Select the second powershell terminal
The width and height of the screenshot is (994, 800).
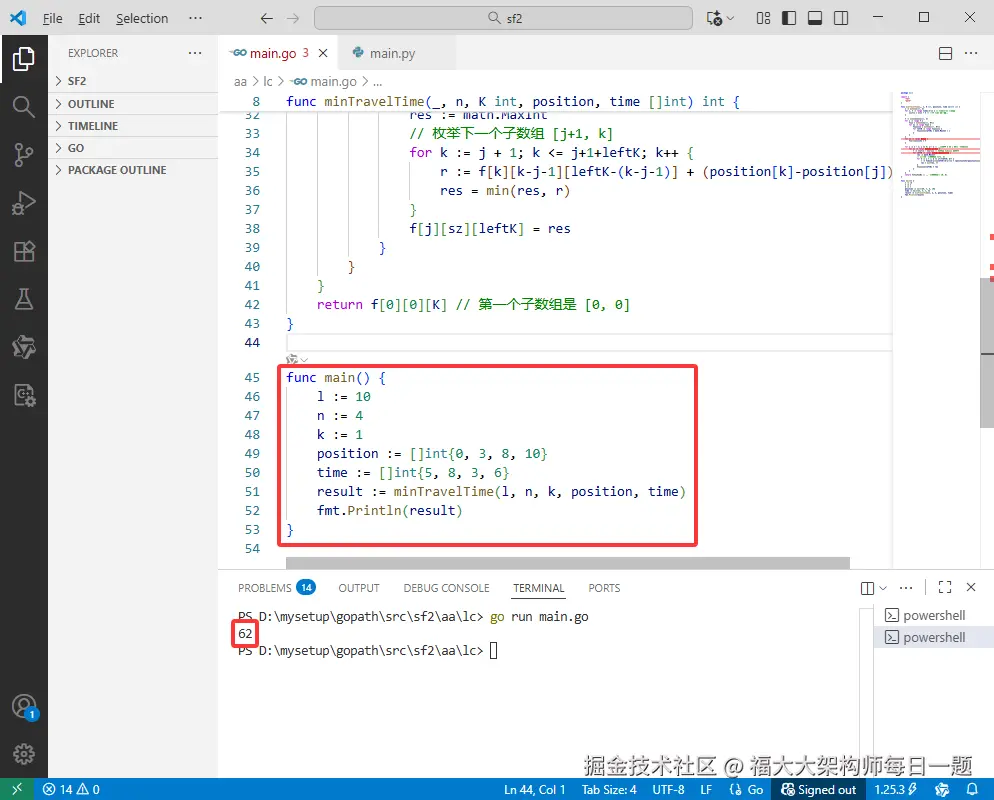[933, 637]
